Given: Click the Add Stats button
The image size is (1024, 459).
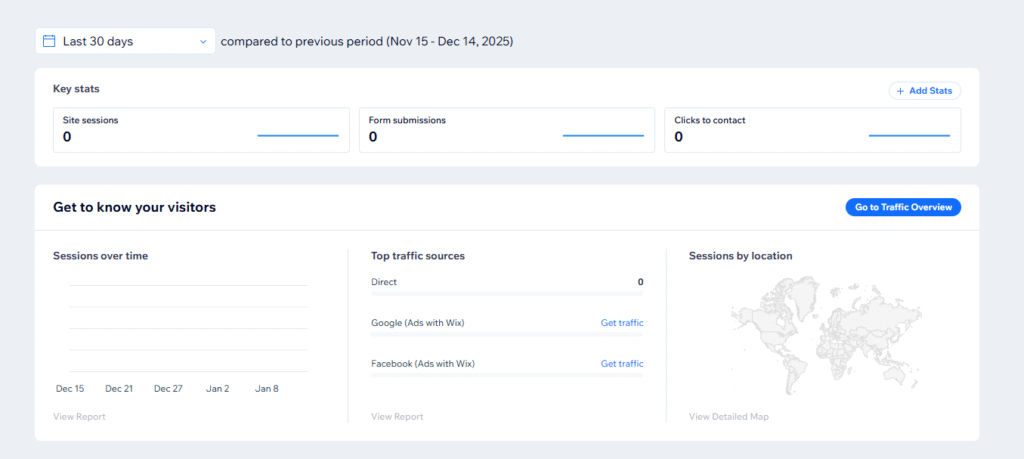Looking at the screenshot, I should pos(924,91).
